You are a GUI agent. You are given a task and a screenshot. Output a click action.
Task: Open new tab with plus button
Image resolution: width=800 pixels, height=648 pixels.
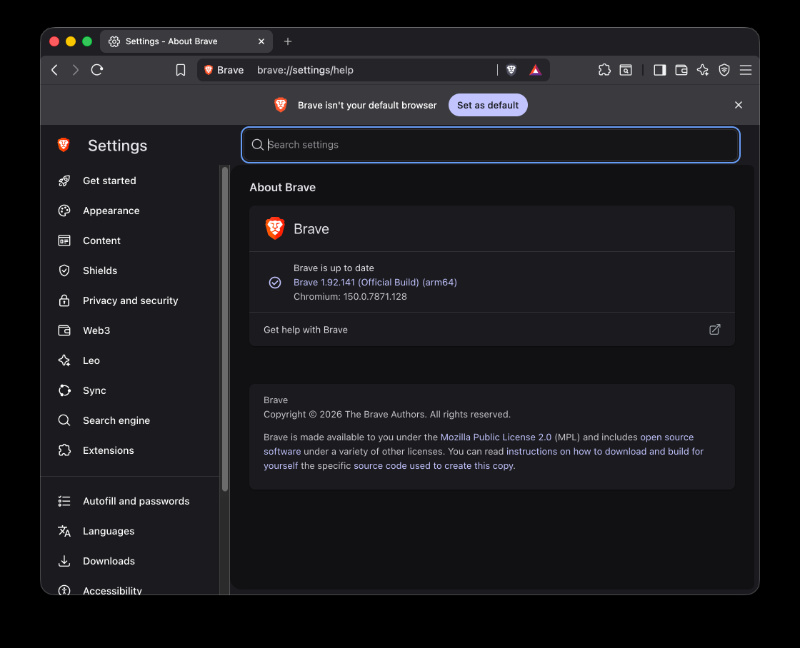(x=288, y=41)
